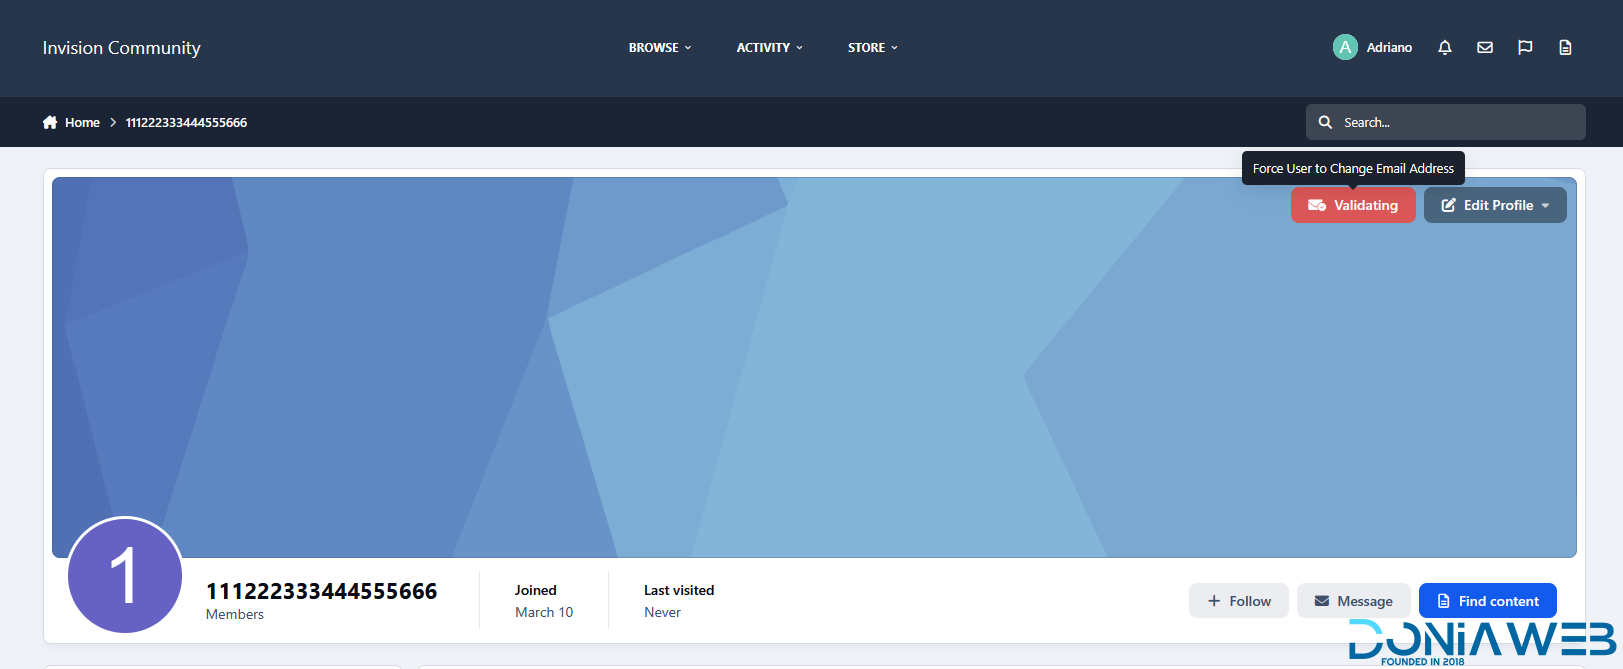
Task: Click the Home house icon in breadcrumb
Action: pos(50,122)
